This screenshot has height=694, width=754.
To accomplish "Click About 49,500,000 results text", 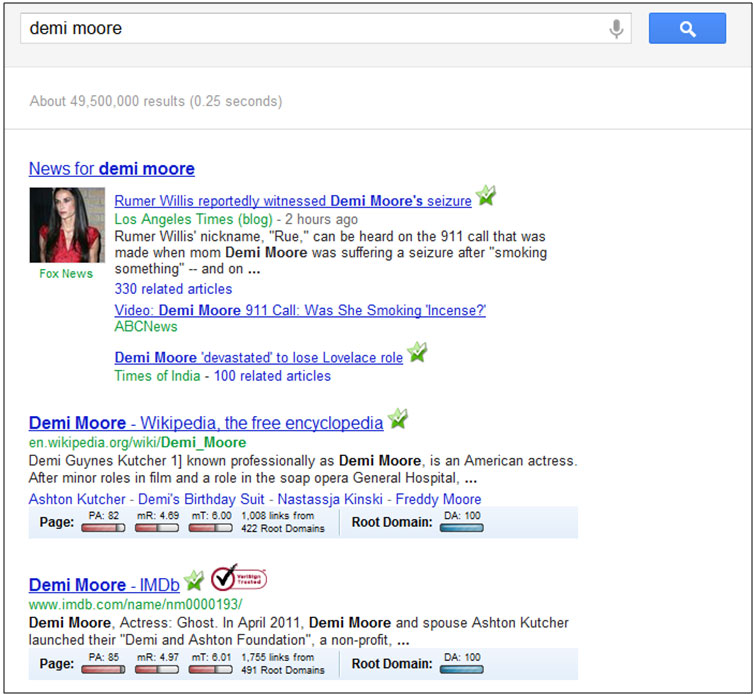I will click(x=156, y=101).
